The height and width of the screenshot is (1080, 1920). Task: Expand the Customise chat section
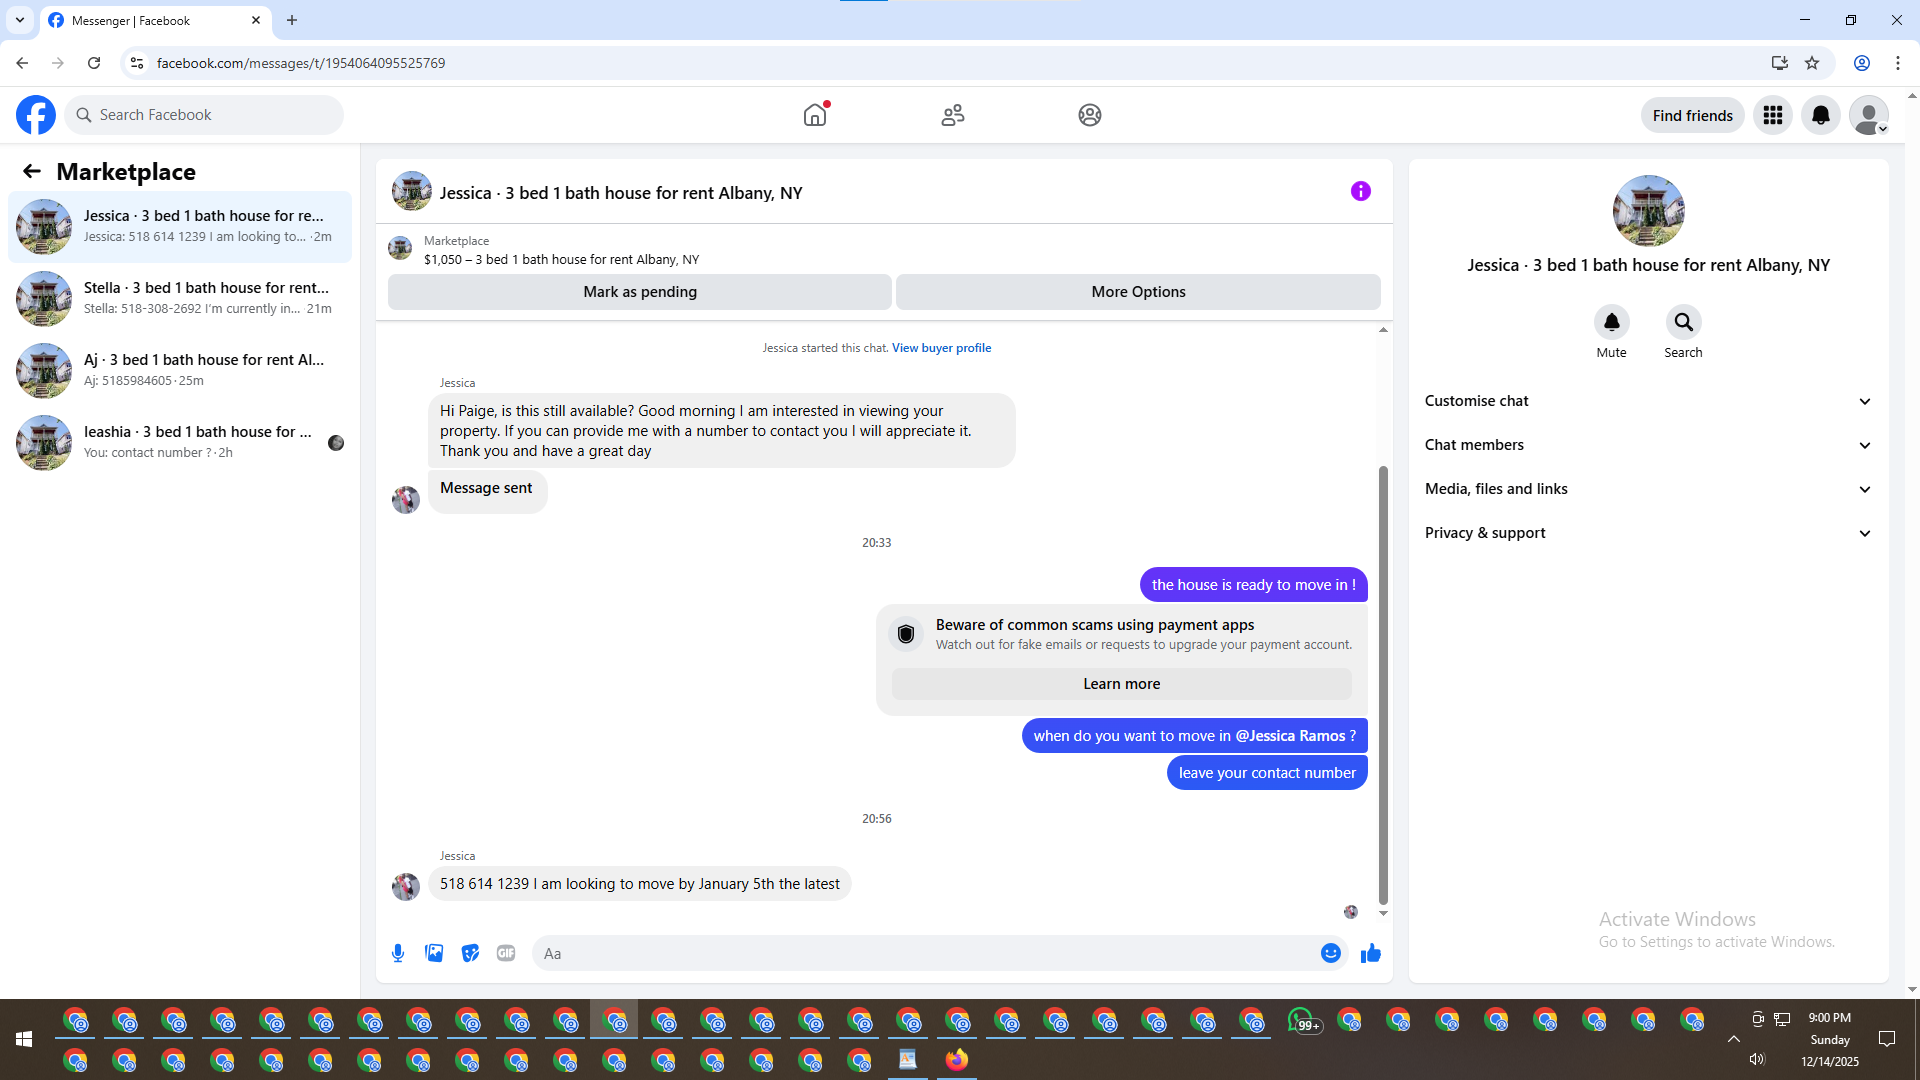coord(1647,401)
